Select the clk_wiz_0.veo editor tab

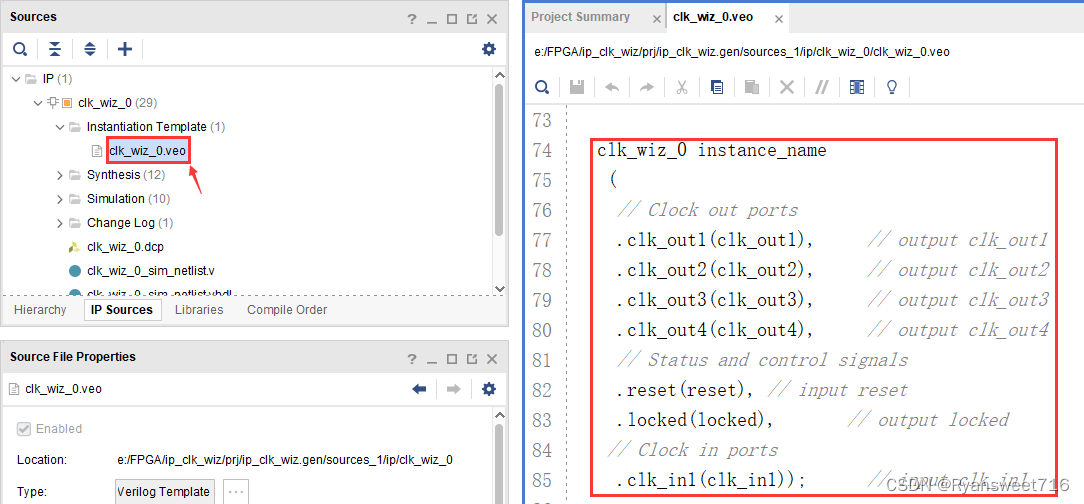click(712, 19)
